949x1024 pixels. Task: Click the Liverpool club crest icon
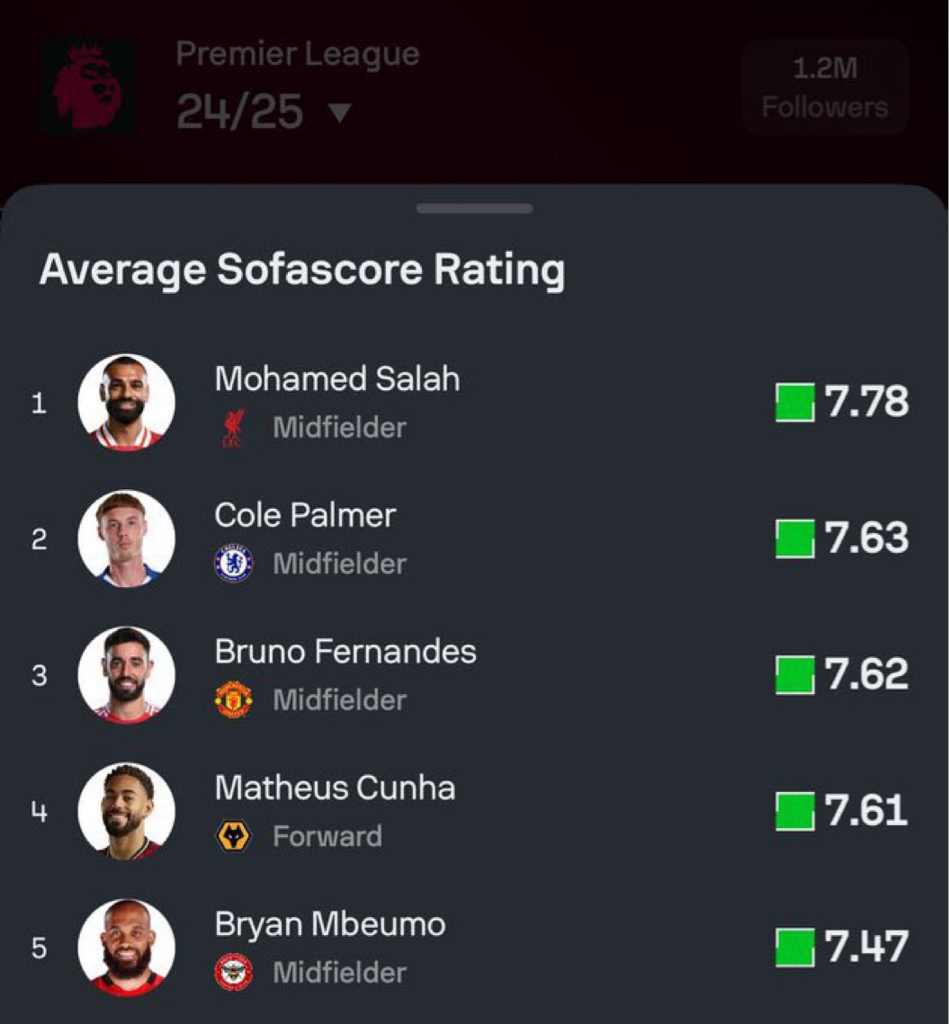coord(233,428)
